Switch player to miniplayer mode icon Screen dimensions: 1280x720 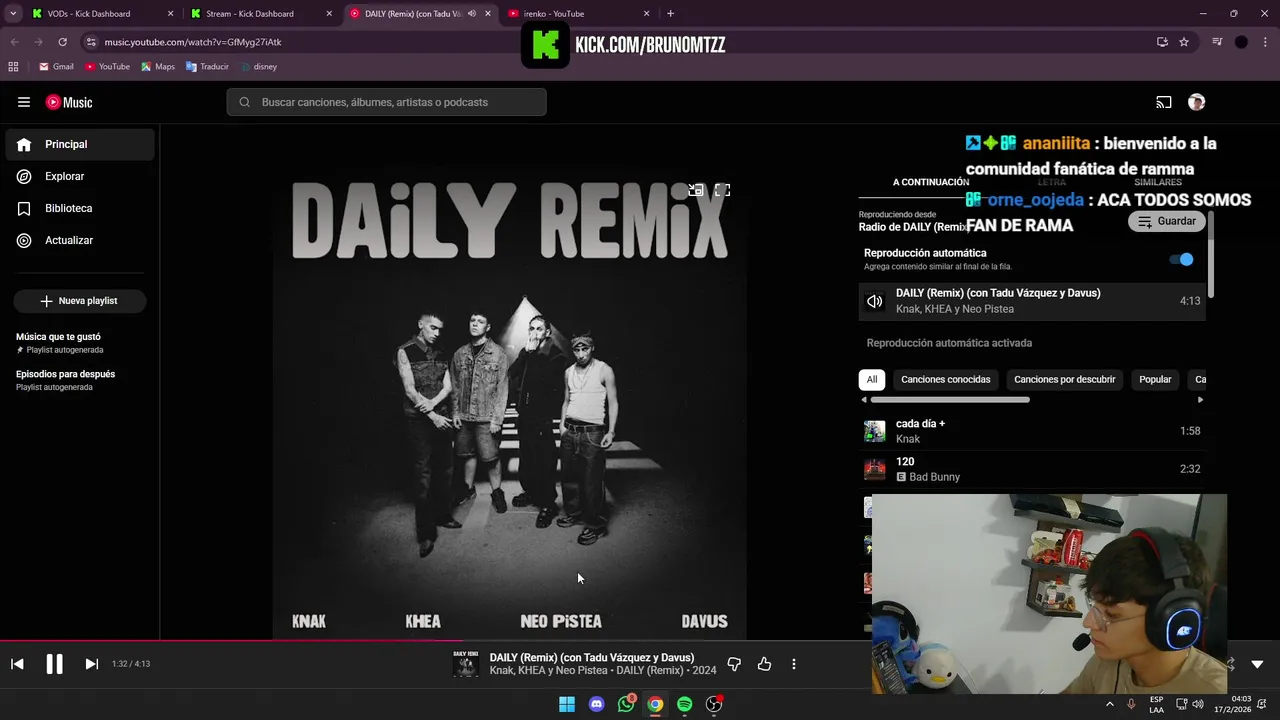point(696,190)
